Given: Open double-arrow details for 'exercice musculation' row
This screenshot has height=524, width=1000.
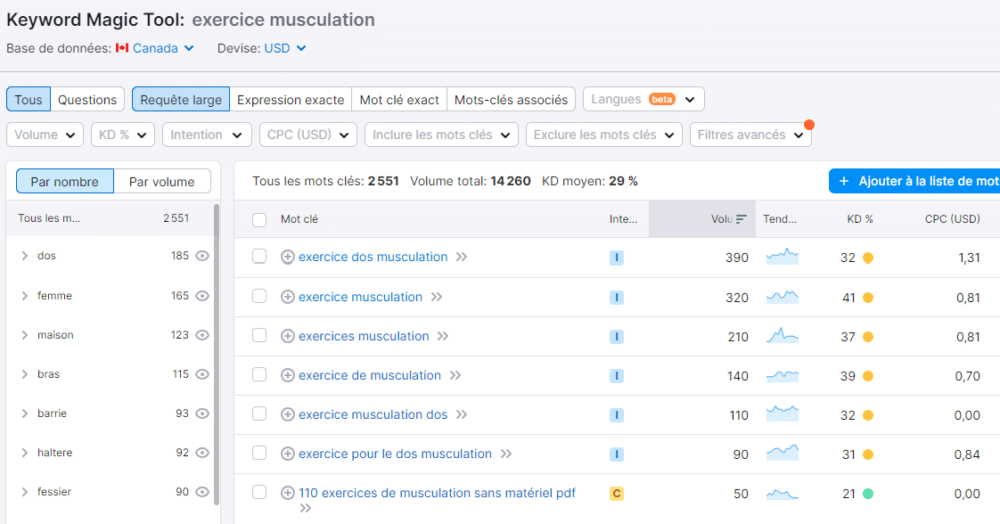Looking at the screenshot, I should coord(436,297).
